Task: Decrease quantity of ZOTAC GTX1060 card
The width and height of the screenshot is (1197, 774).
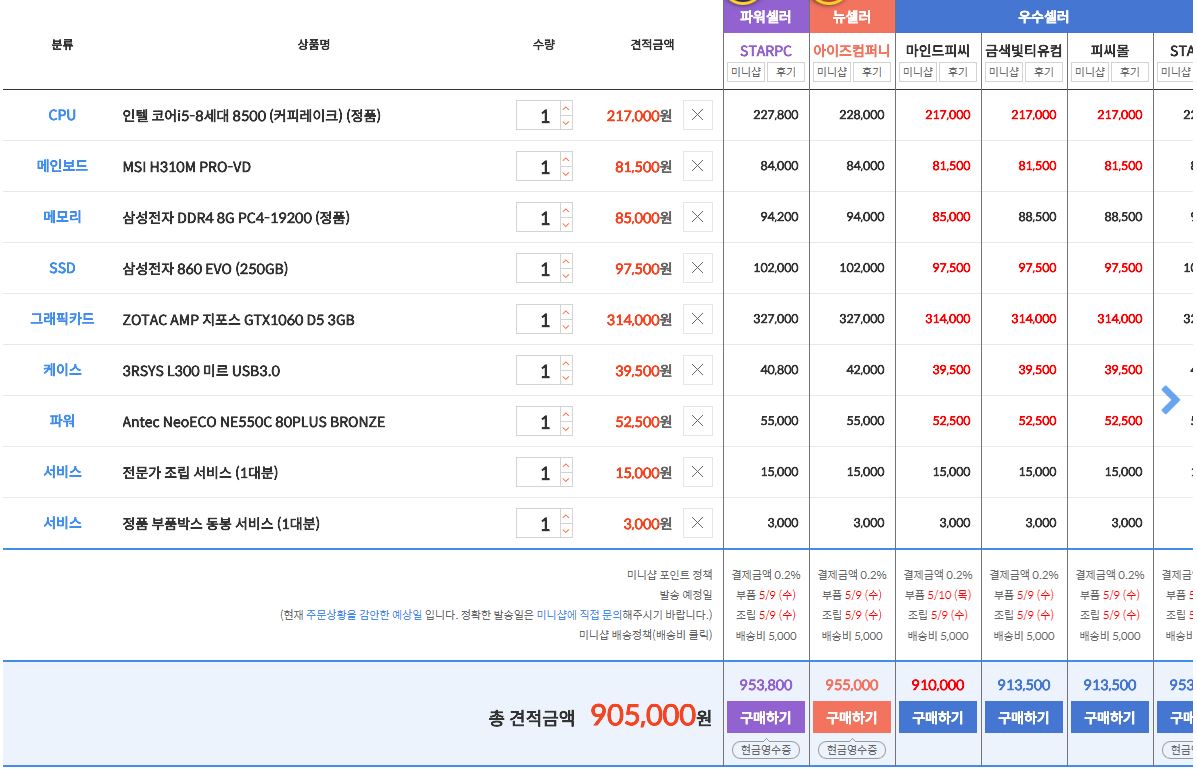Action: tap(566, 326)
